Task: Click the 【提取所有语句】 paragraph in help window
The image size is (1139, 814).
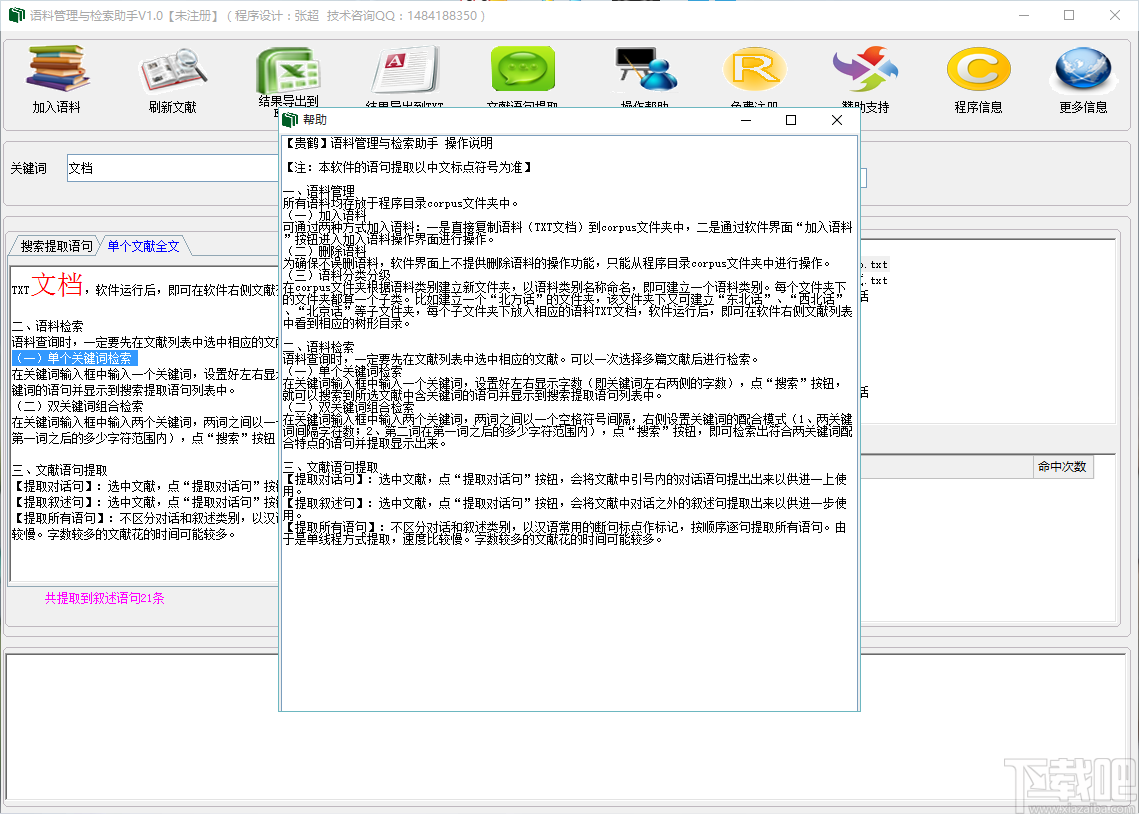Action: click(x=565, y=533)
